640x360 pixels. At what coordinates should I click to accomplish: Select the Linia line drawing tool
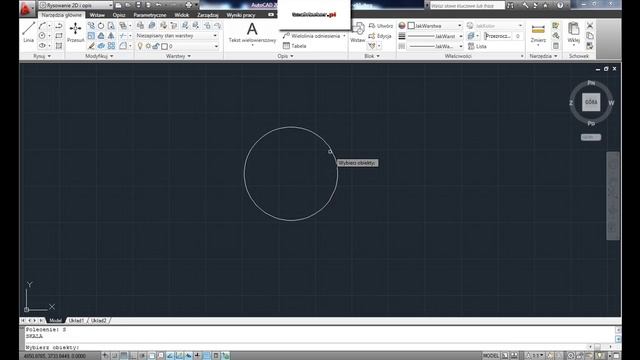(28, 32)
